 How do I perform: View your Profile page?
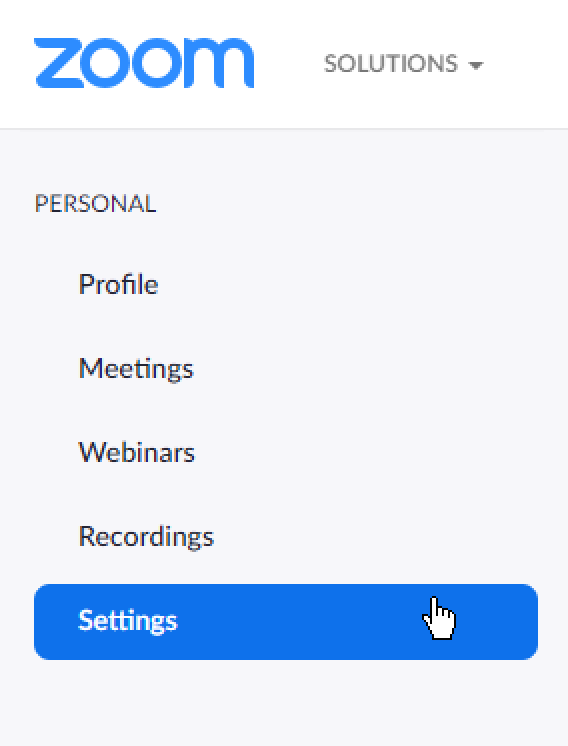click(118, 285)
